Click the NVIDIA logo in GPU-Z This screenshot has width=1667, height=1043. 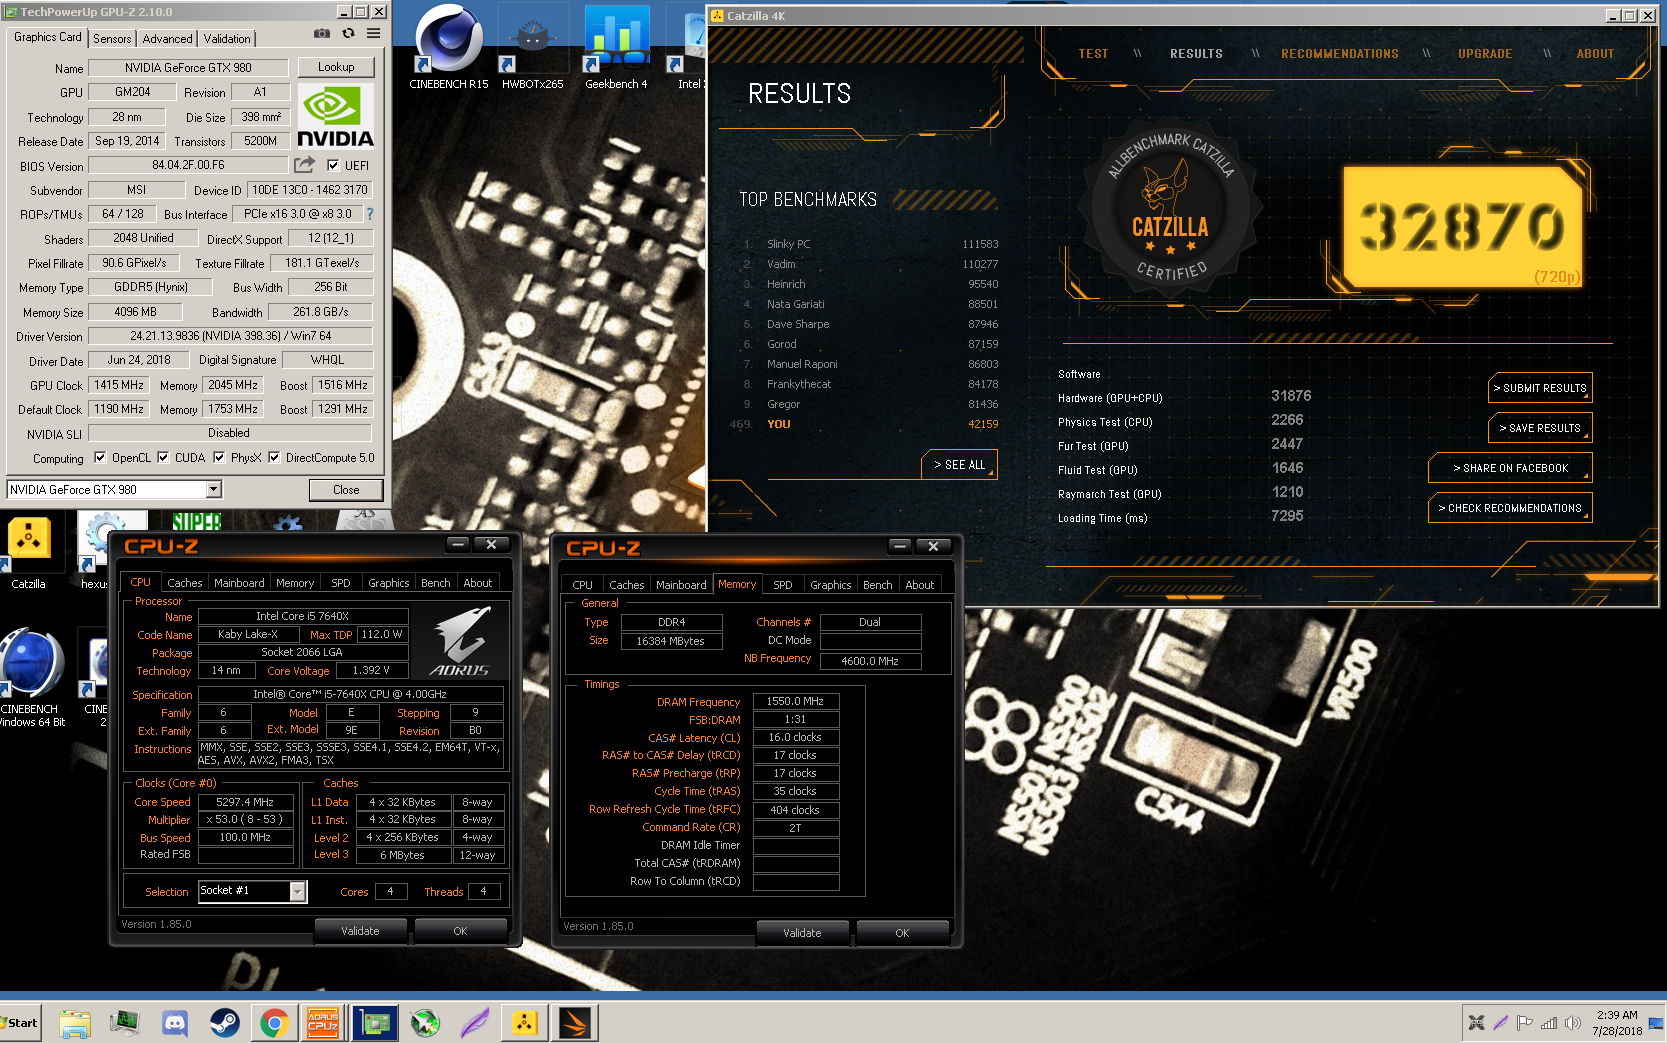click(336, 117)
